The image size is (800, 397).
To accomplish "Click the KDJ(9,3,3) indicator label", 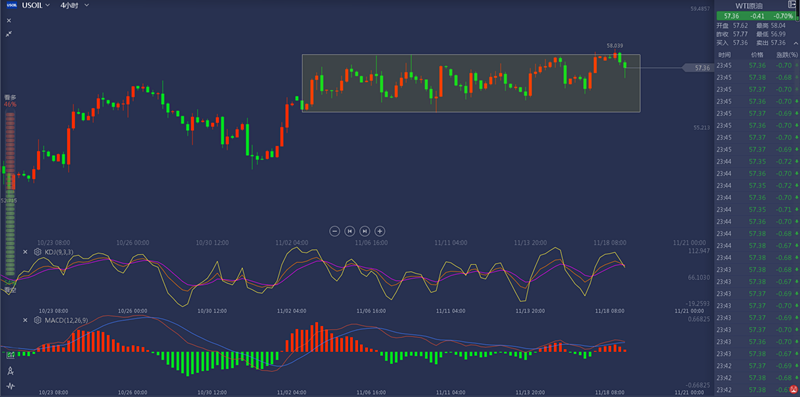I will 59,252.
